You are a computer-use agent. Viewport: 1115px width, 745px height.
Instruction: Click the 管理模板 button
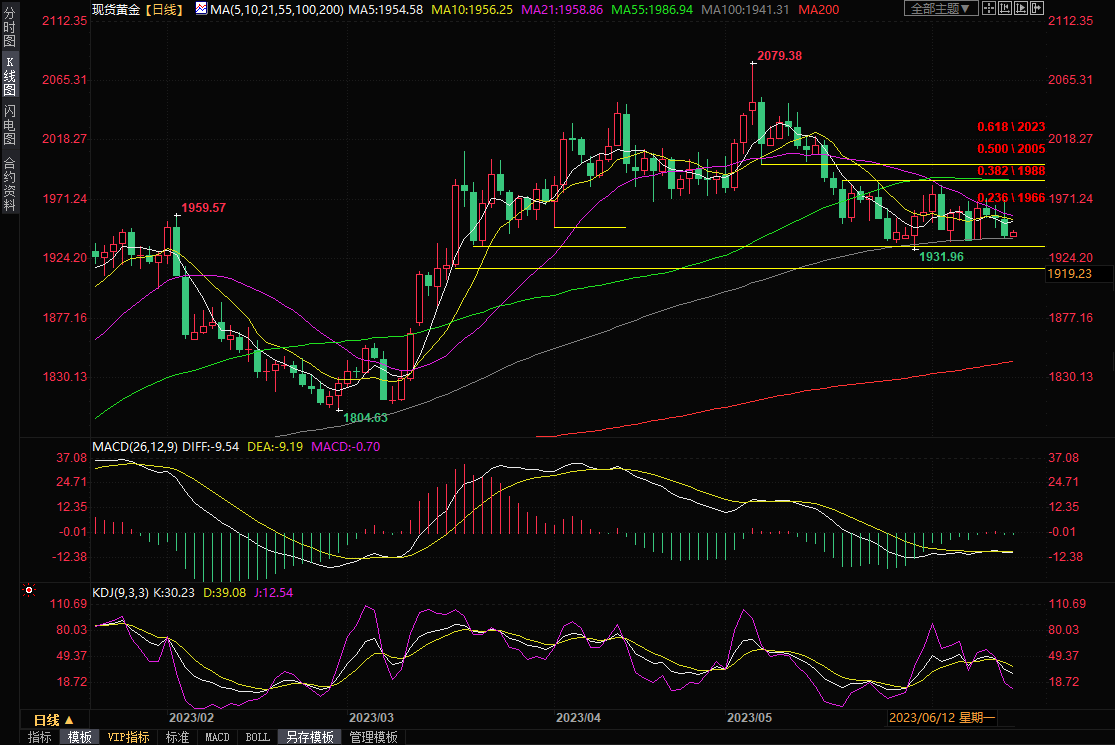(373, 737)
